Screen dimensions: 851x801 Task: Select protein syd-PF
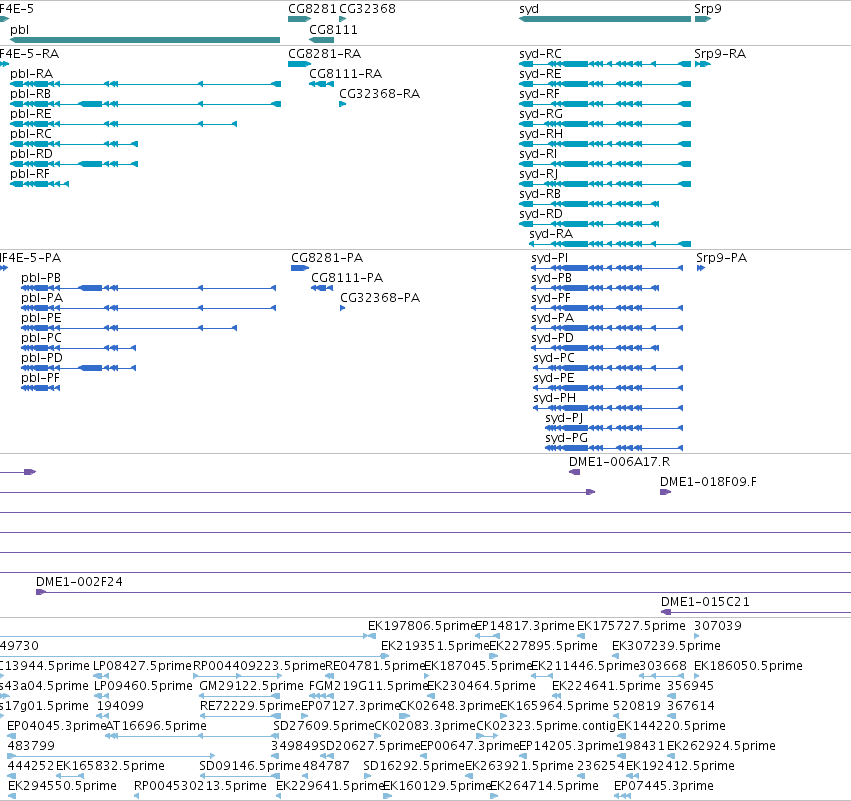607,308
